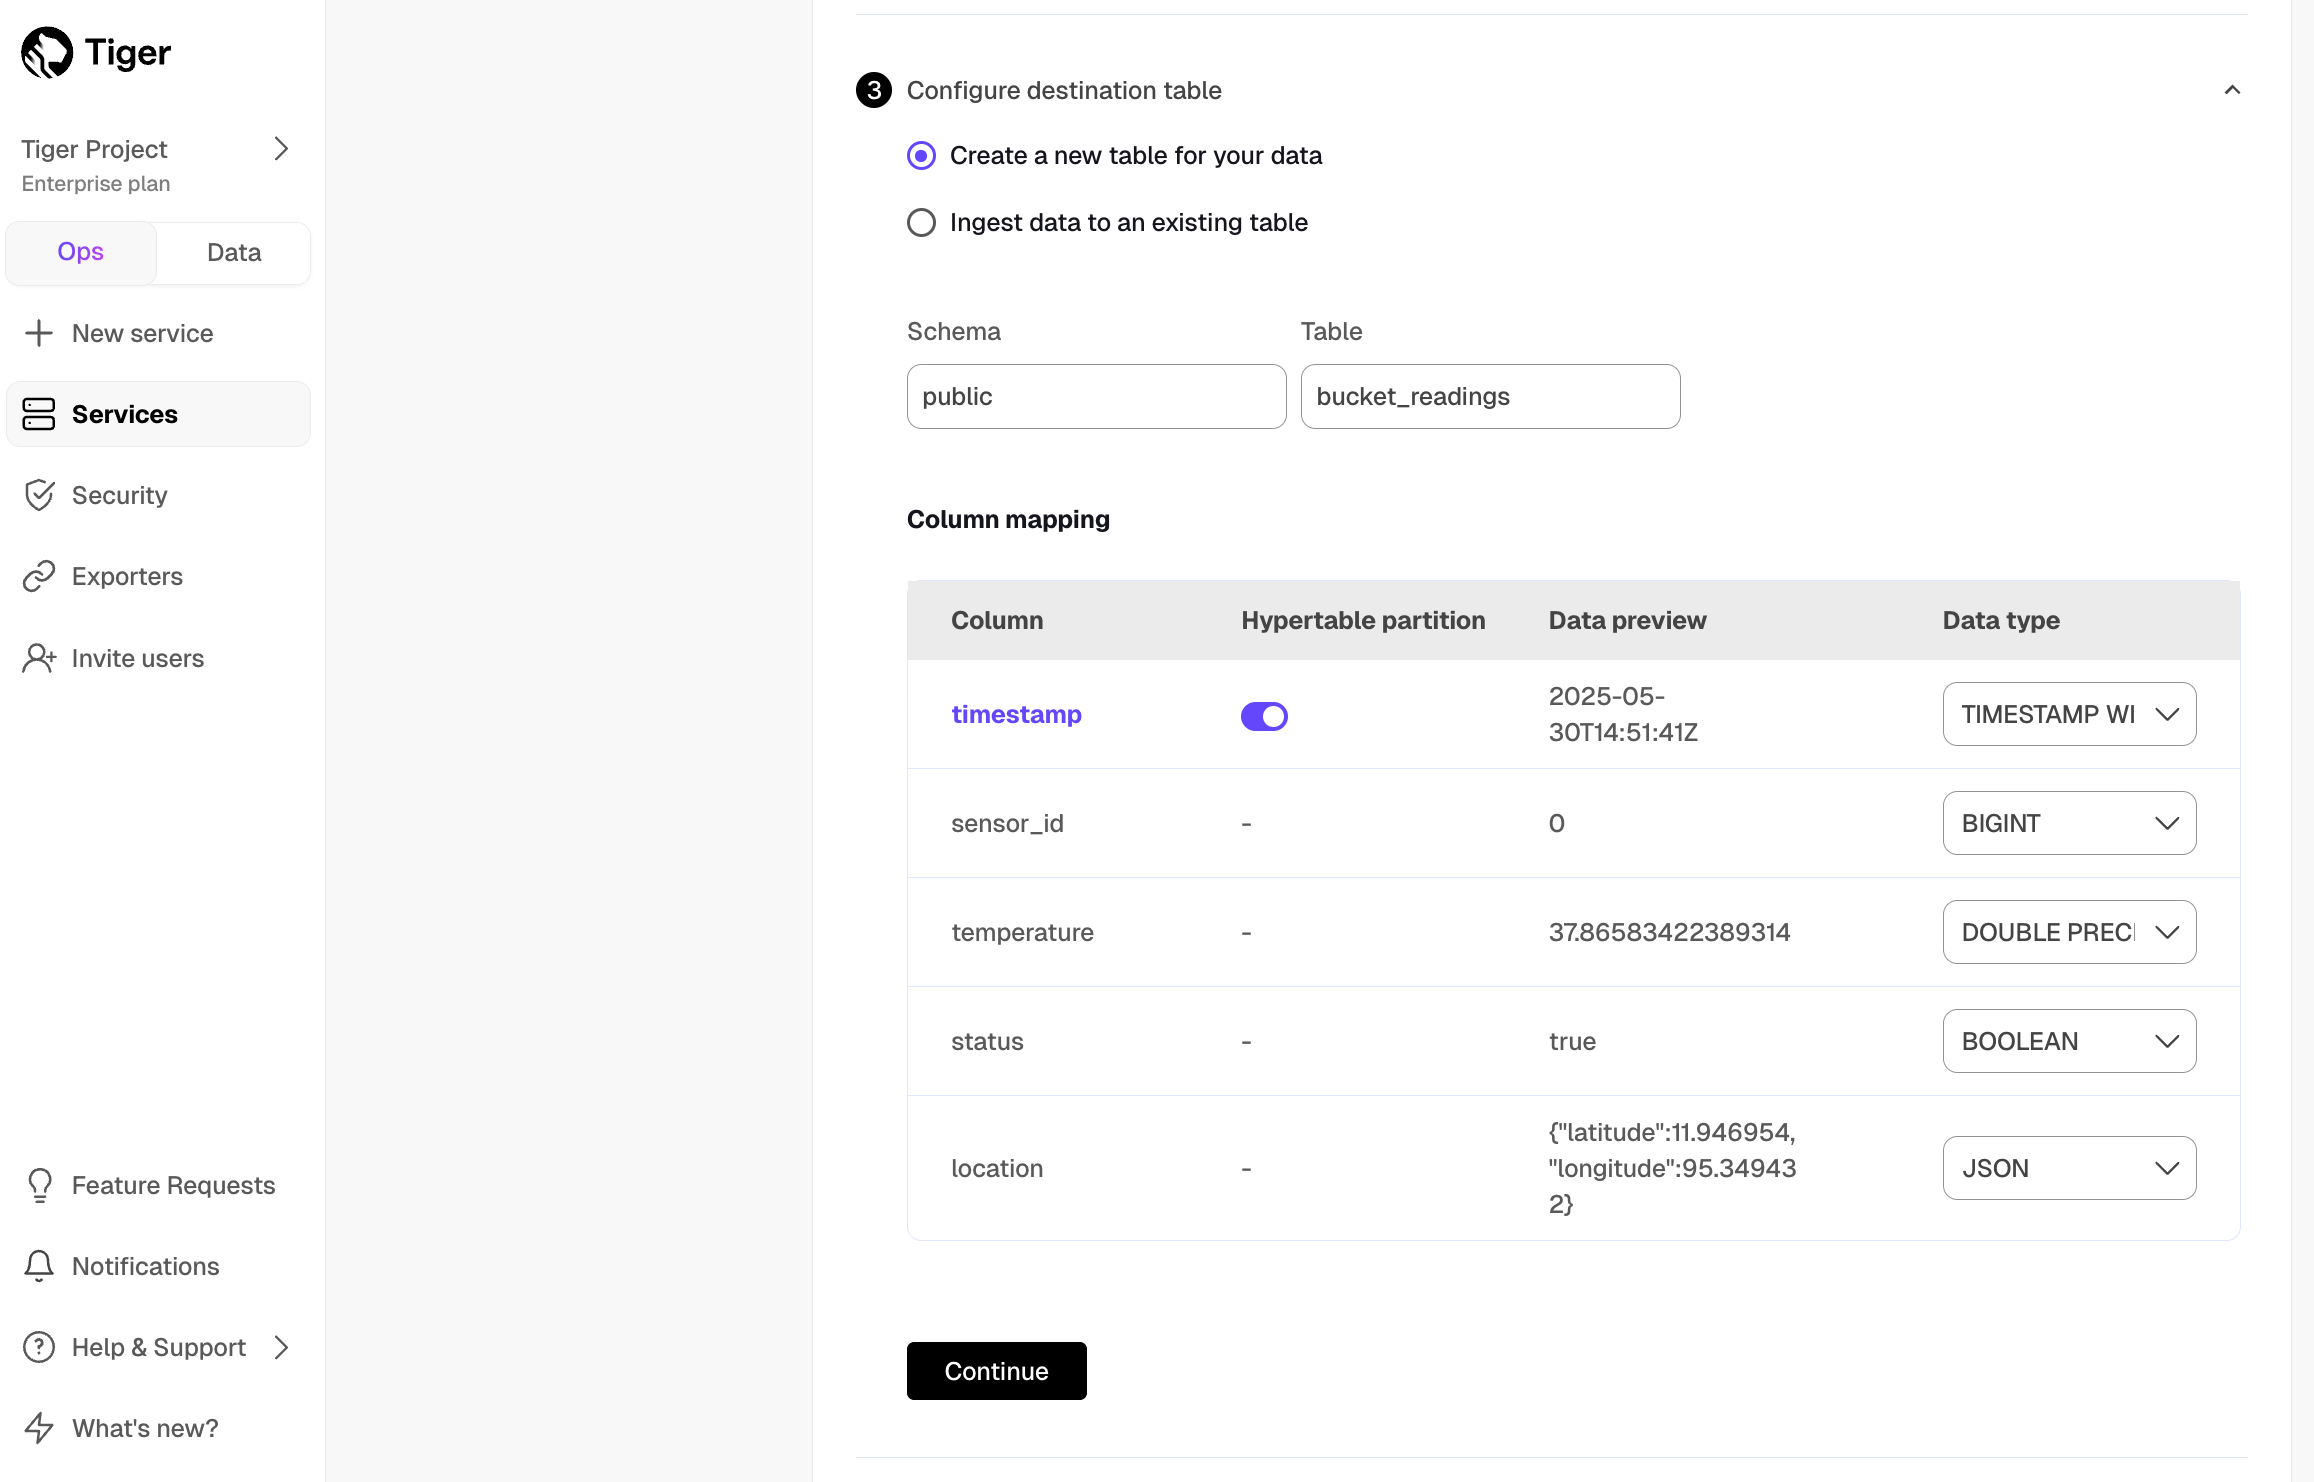Click the What's new lightning icon

pyautogui.click(x=39, y=1428)
